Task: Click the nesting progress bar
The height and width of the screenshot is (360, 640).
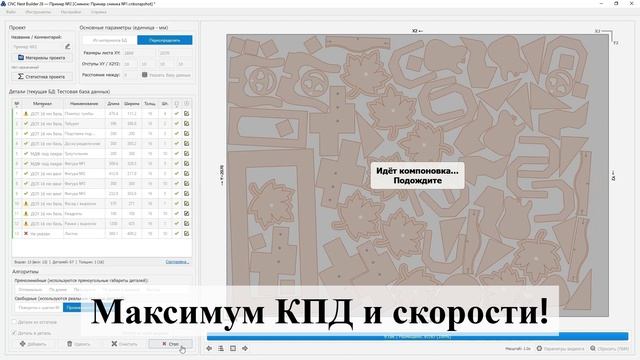Action: pyautogui.click(x=417, y=336)
